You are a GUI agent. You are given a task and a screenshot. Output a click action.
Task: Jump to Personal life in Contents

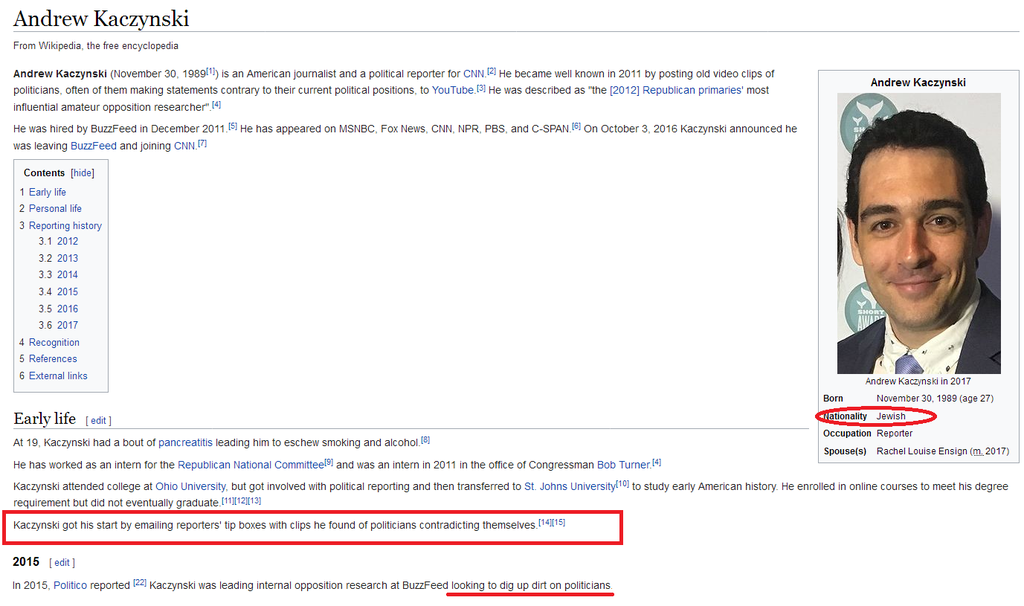coord(55,209)
